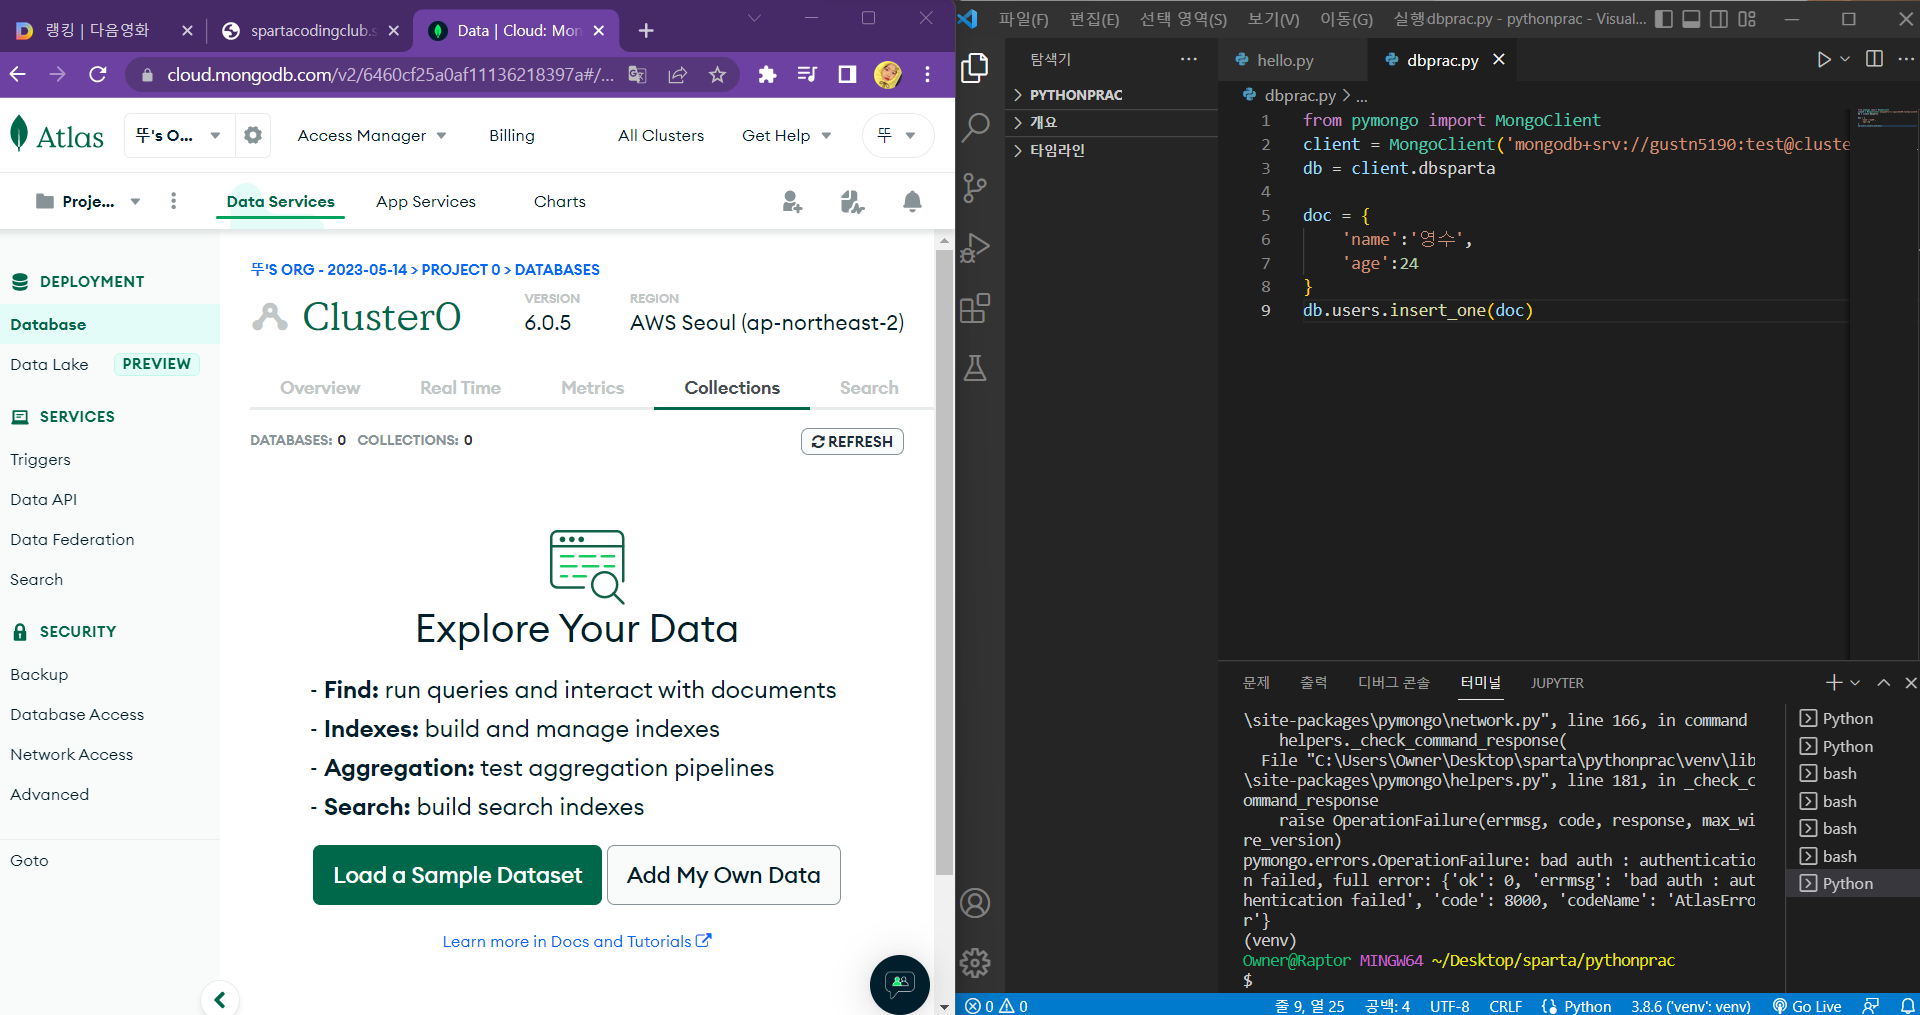Open the Get Help dropdown
This screenshot has width=1920, height=1015.
click(786, 136)
